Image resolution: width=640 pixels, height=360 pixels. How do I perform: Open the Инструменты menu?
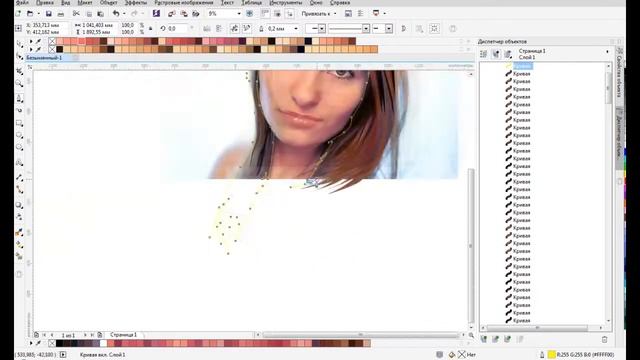click(286, 3)
